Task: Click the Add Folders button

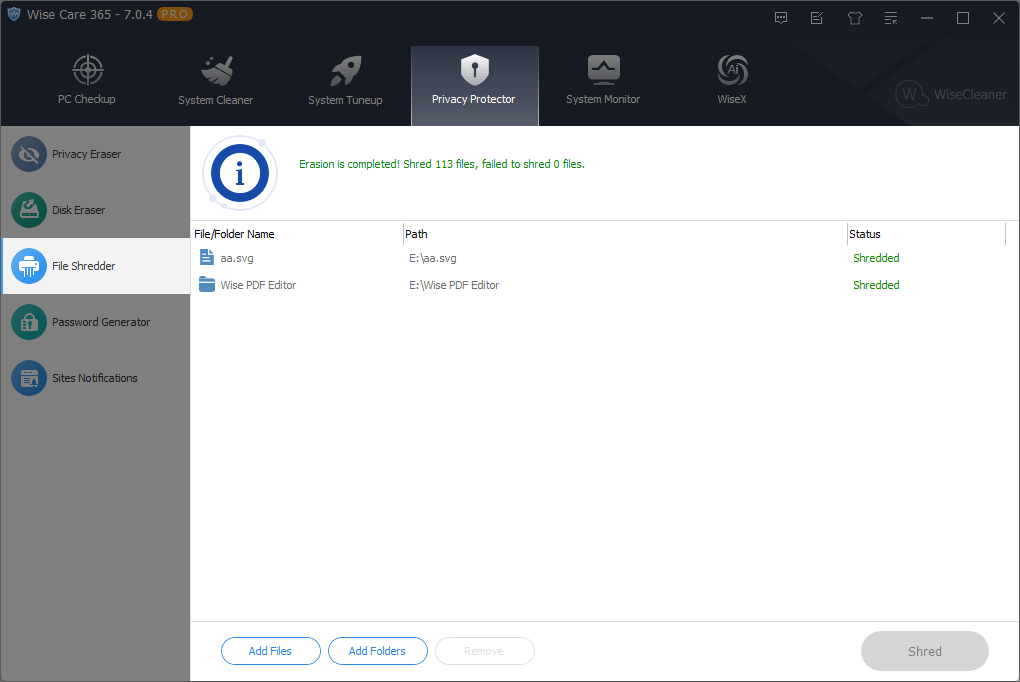Action: click(x=378, y=651)
